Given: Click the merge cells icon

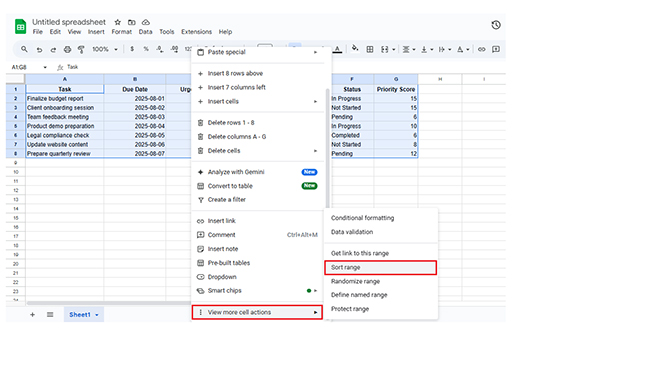Looking at the screenshot, I should pos(384,49).
